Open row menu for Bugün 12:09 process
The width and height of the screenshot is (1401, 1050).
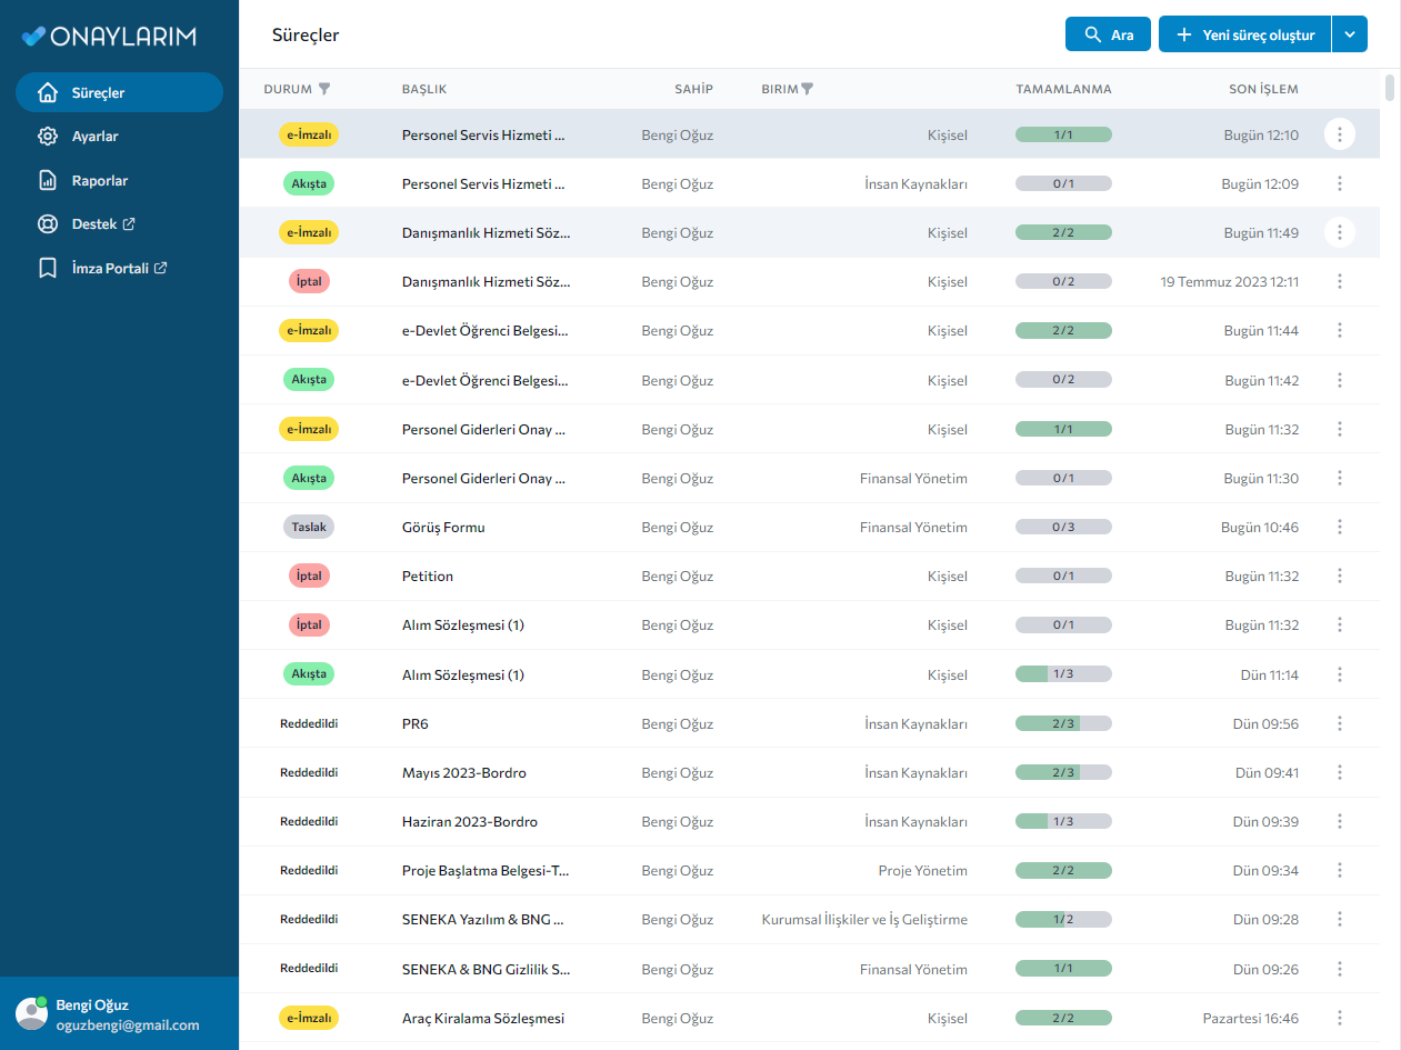click(x=1339, y=183)
